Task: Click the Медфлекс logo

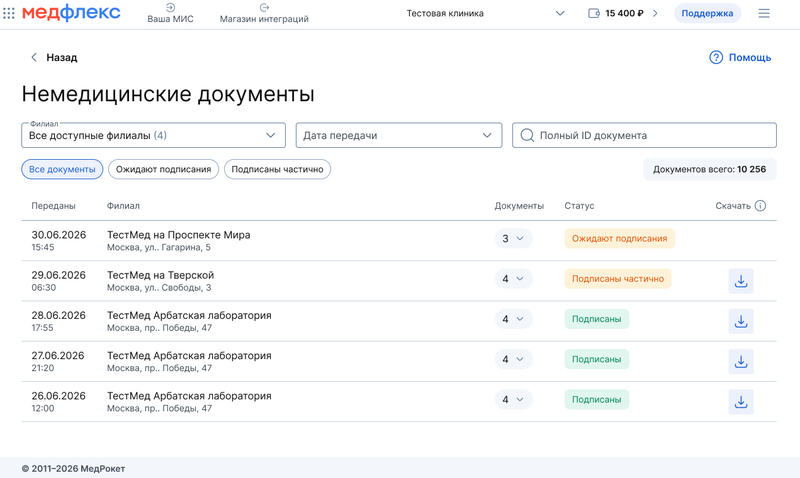Action: click(x=71, y=13)
